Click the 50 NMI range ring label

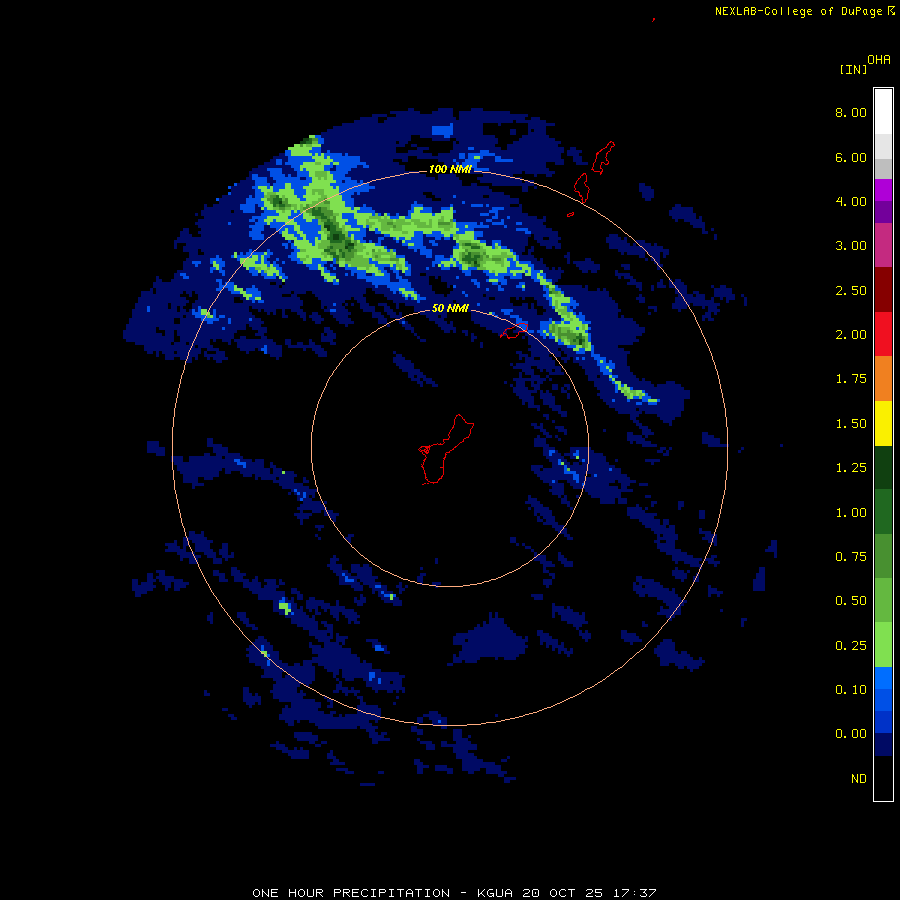click(x=450, y=309)
